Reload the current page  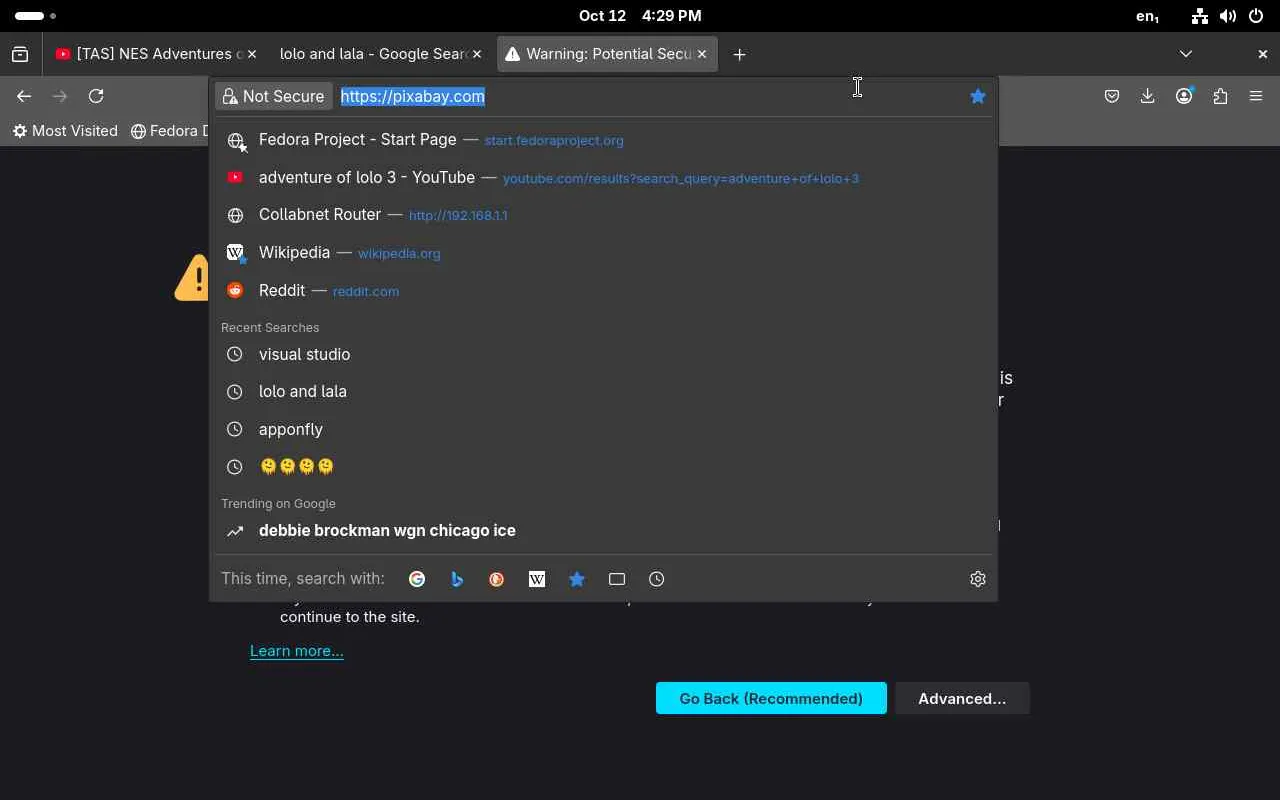click(96, 96)
